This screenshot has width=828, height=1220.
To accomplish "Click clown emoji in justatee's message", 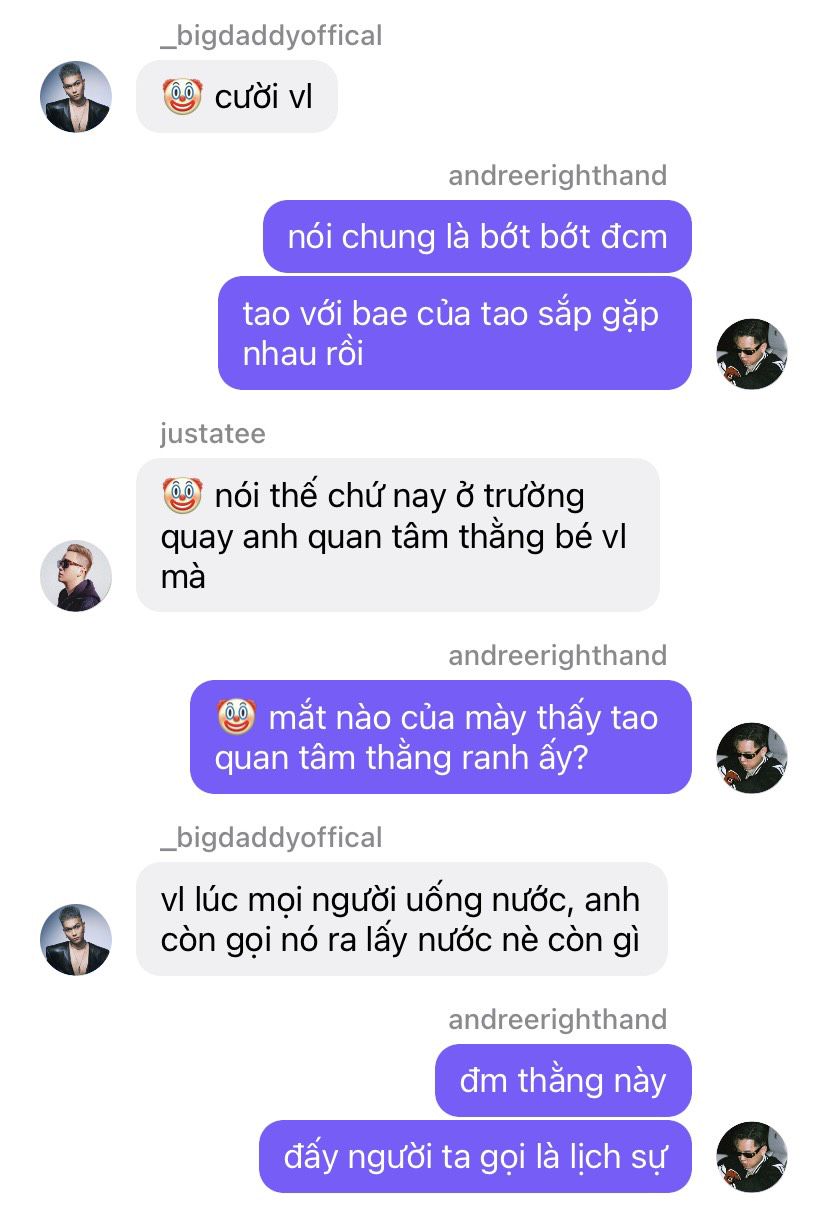I will tap(182, 496).
